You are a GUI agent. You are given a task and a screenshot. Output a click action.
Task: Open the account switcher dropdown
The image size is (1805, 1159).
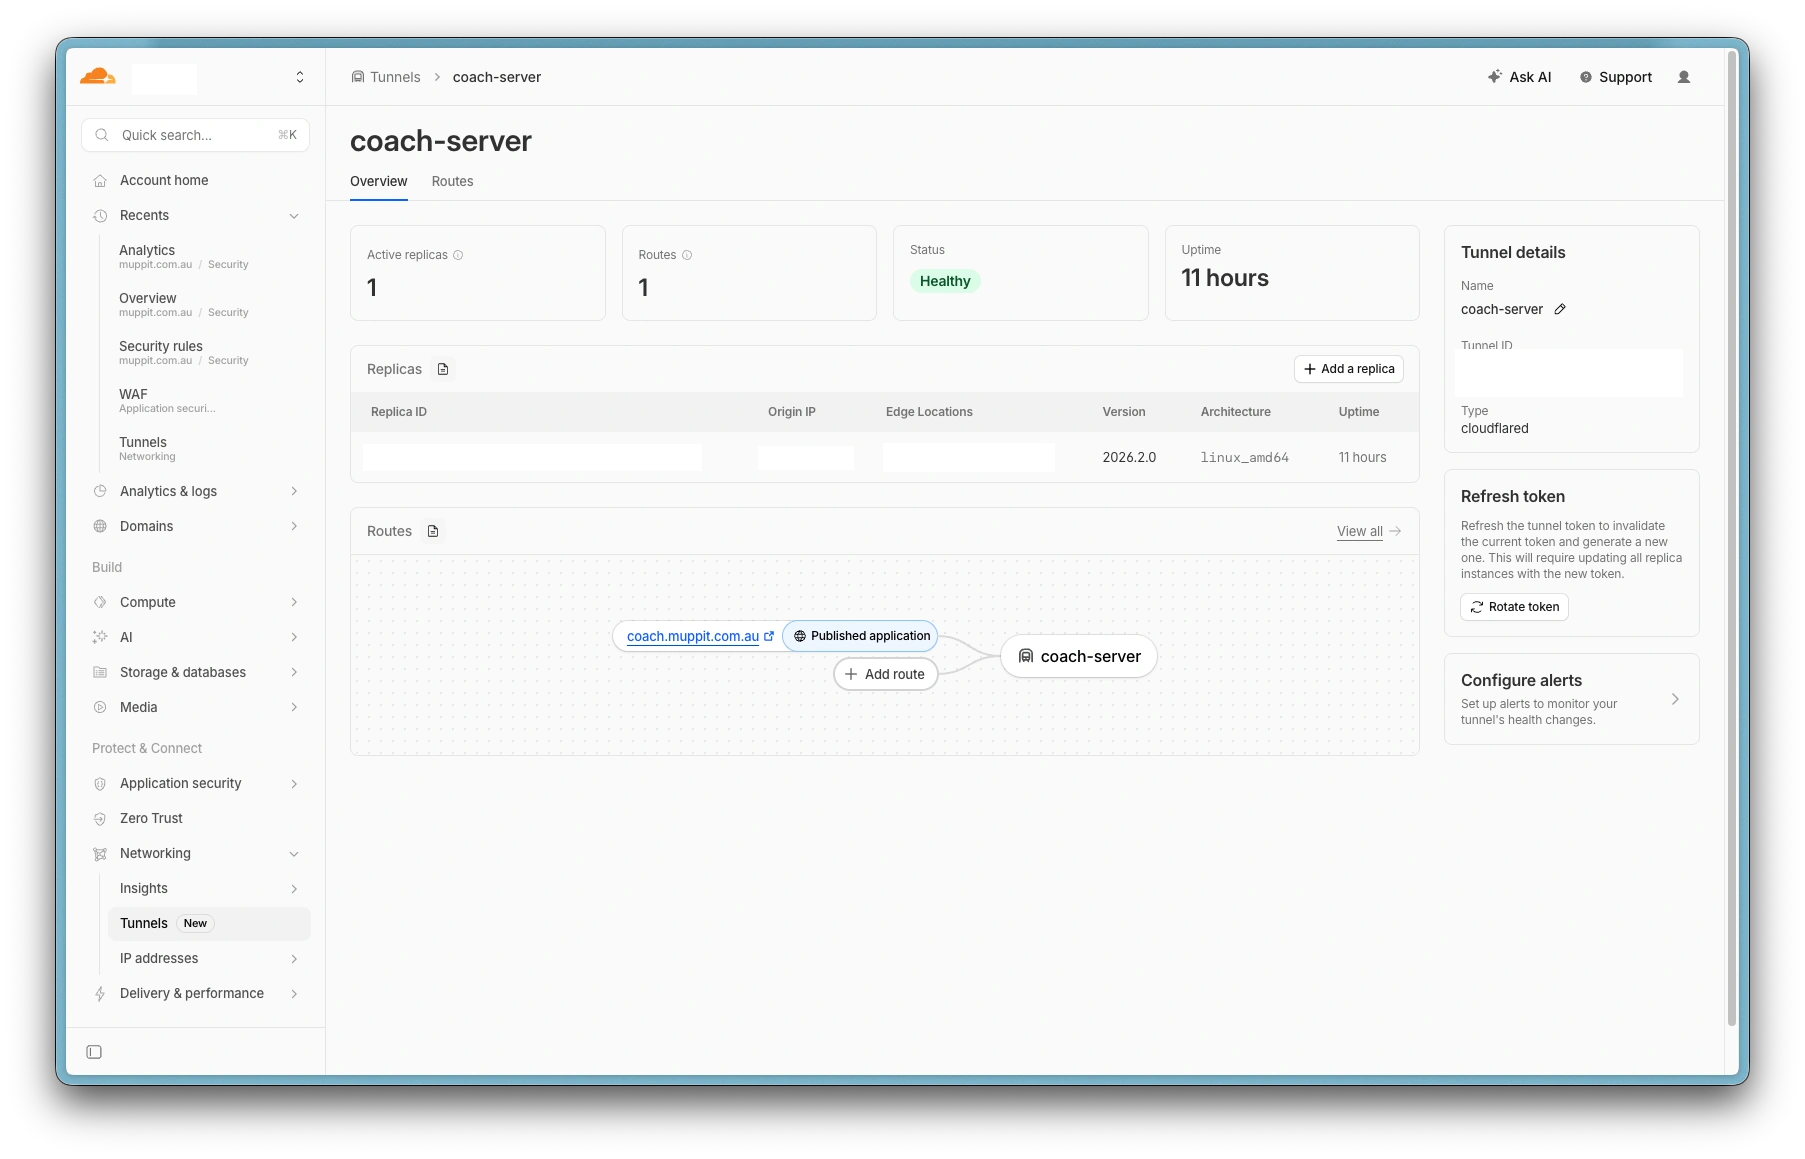[299, 77]
